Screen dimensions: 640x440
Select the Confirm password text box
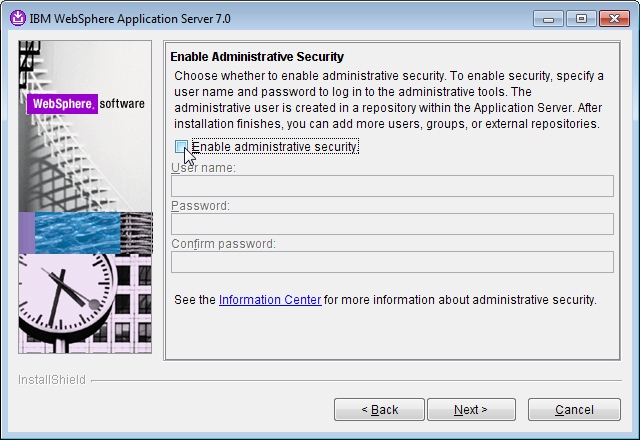click(x=392, y=262)
